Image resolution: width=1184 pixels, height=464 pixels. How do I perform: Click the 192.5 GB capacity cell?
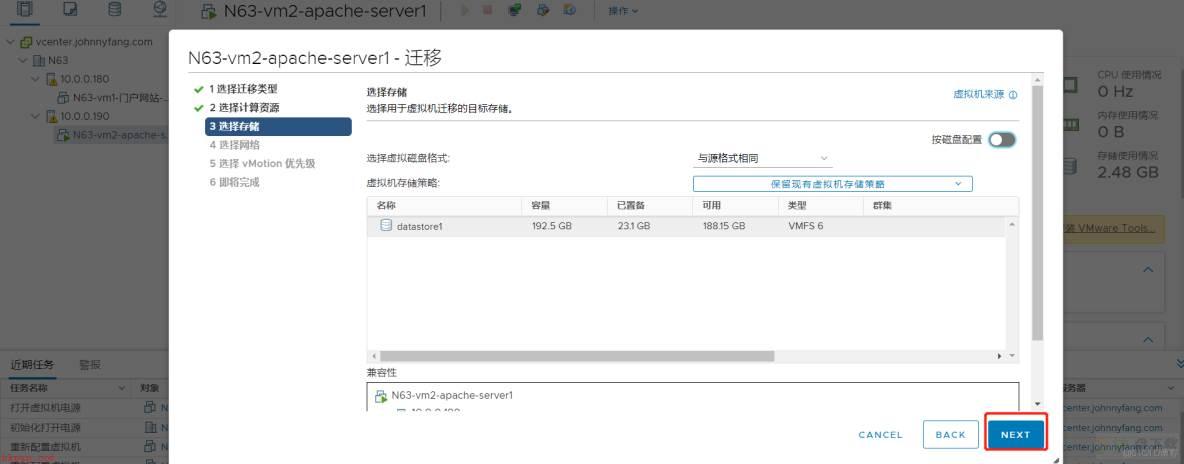click(552, 226)
